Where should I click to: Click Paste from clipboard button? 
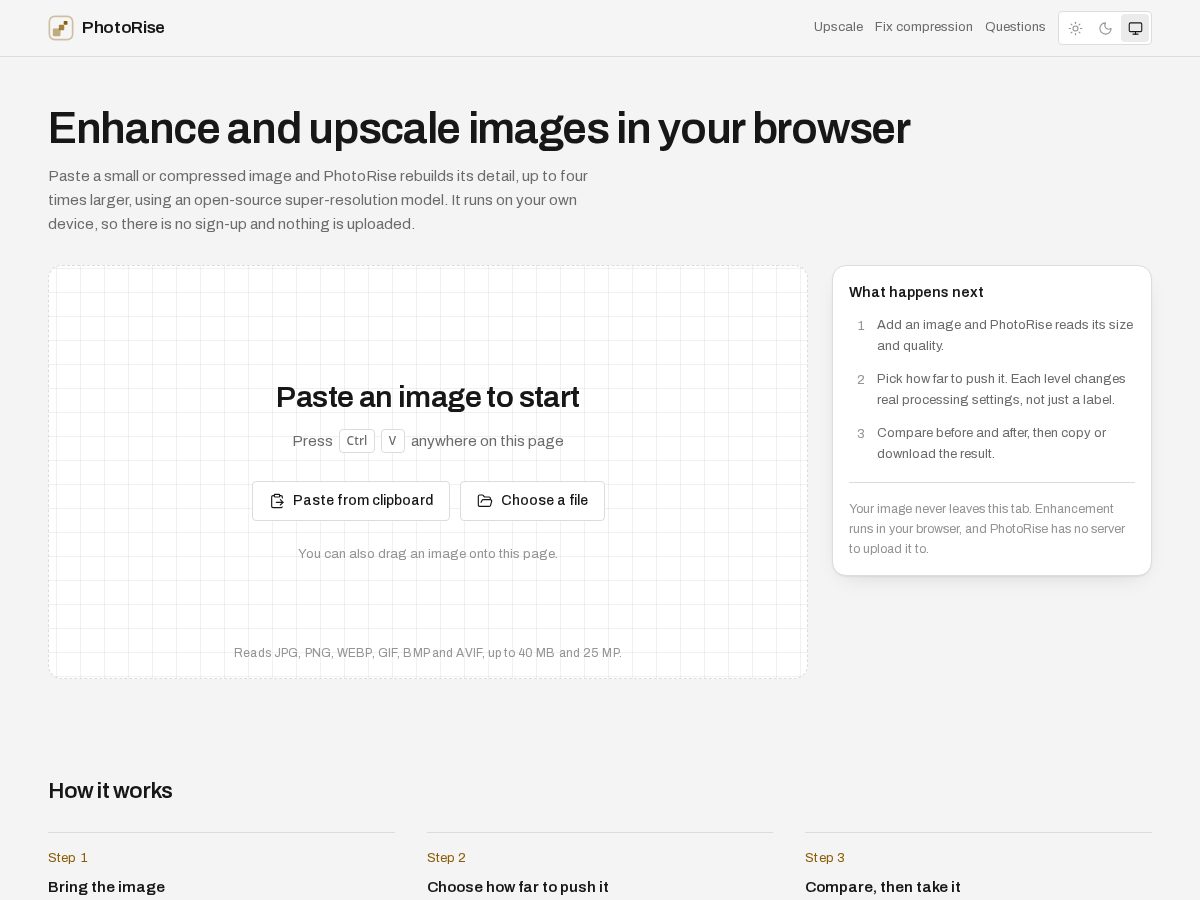[x=351, y=501]
